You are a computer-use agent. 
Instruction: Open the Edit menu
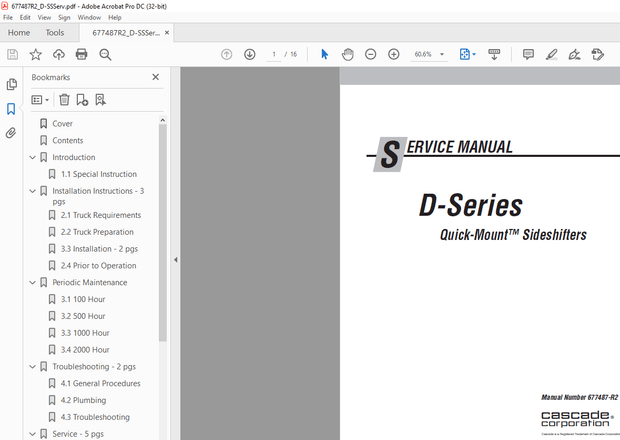(25, 17)
